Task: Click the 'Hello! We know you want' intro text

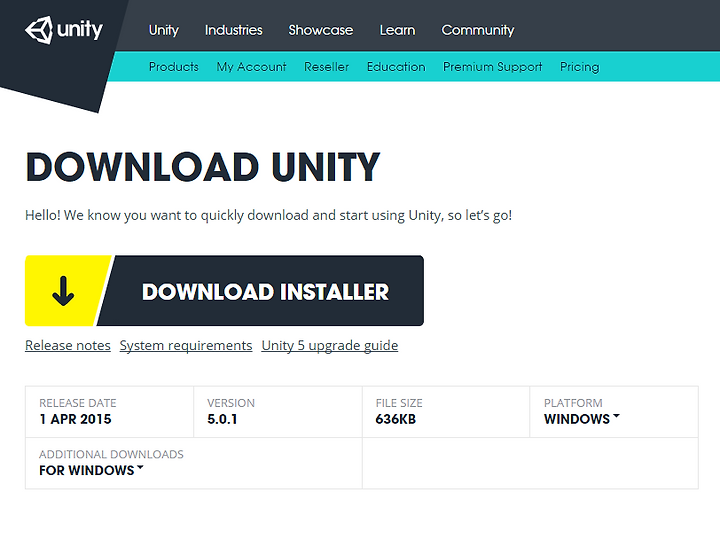Action: [x=269, y=215]
